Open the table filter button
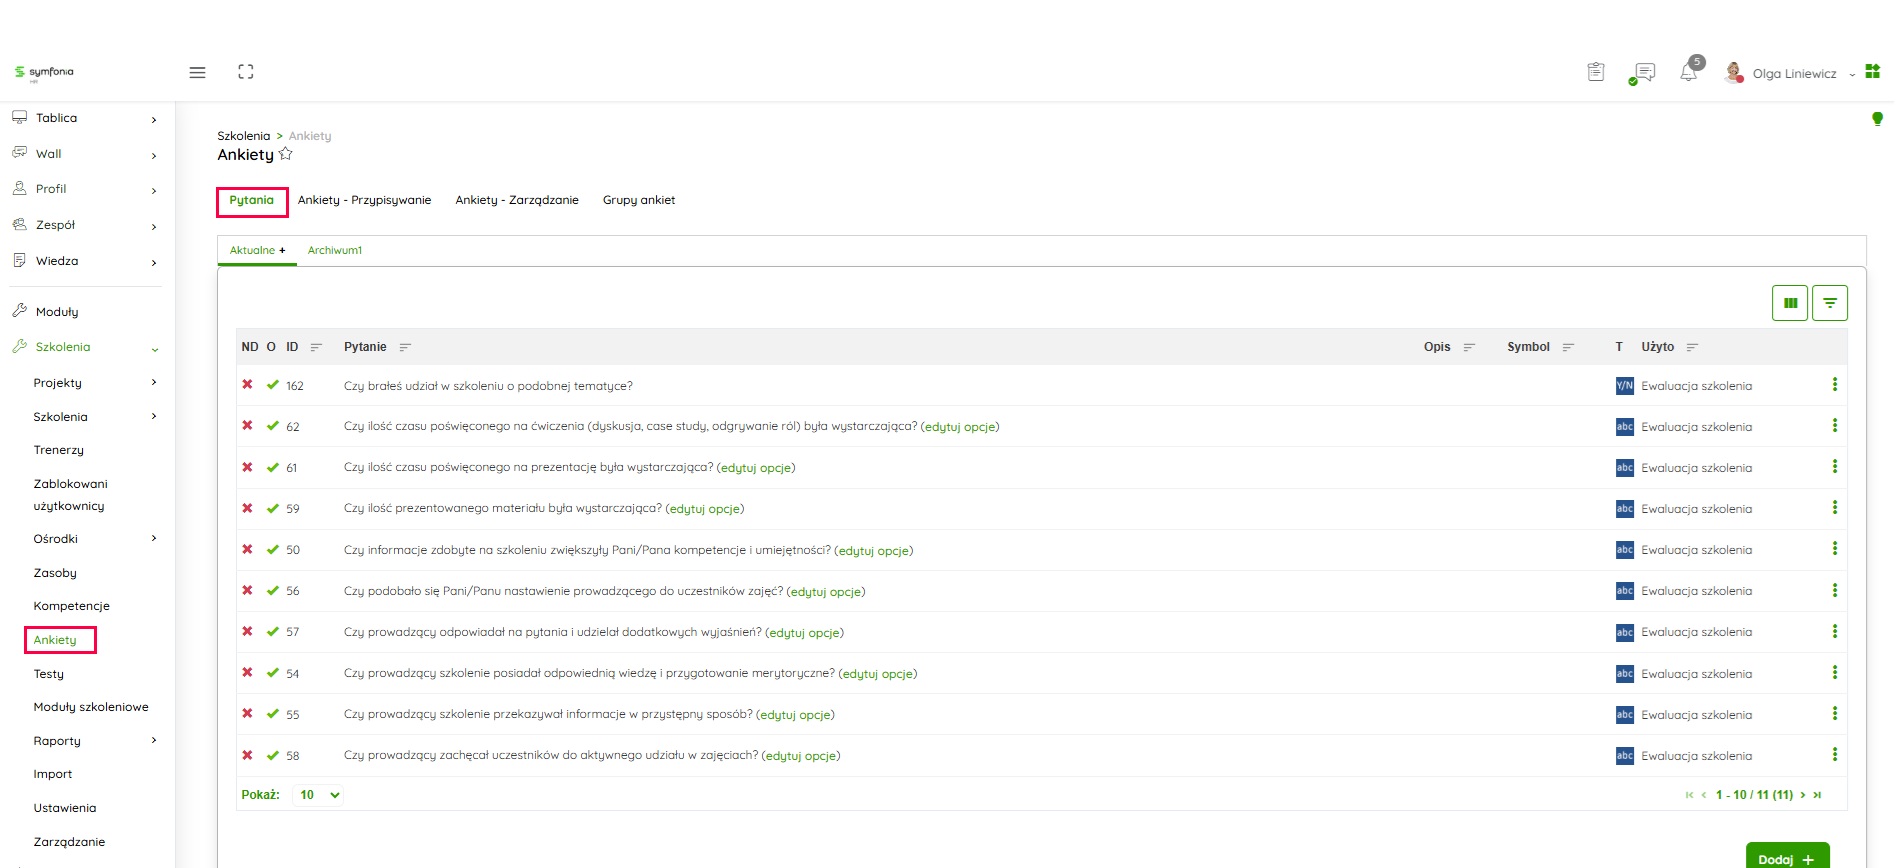 [x=1829, y=303]
